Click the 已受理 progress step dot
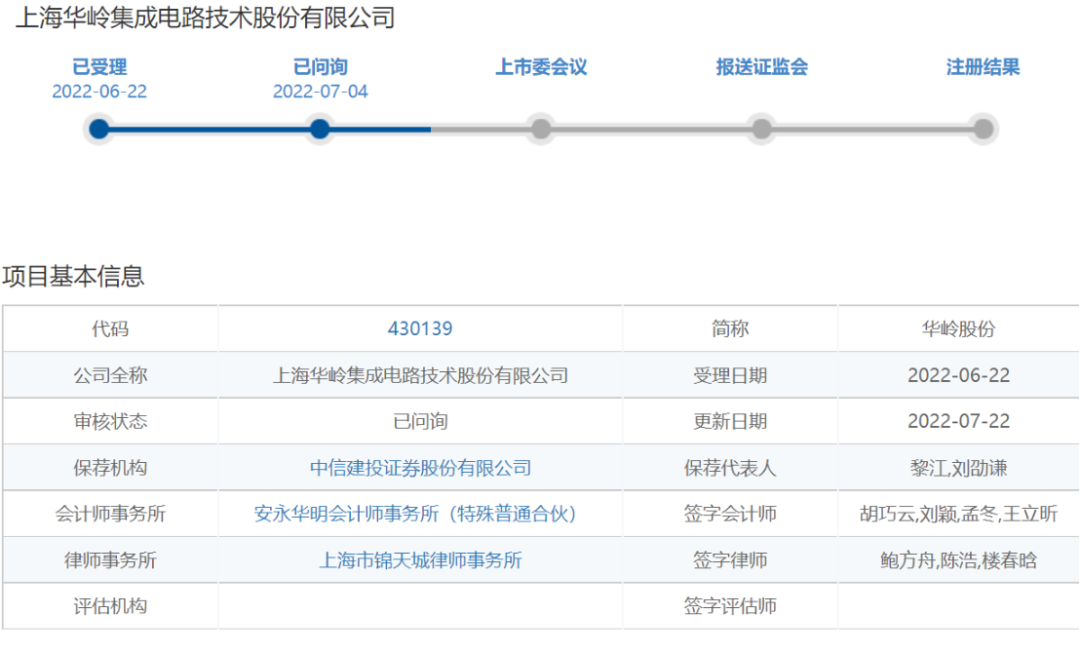This screenshot has height=653, width=1080. click(99, 129)
